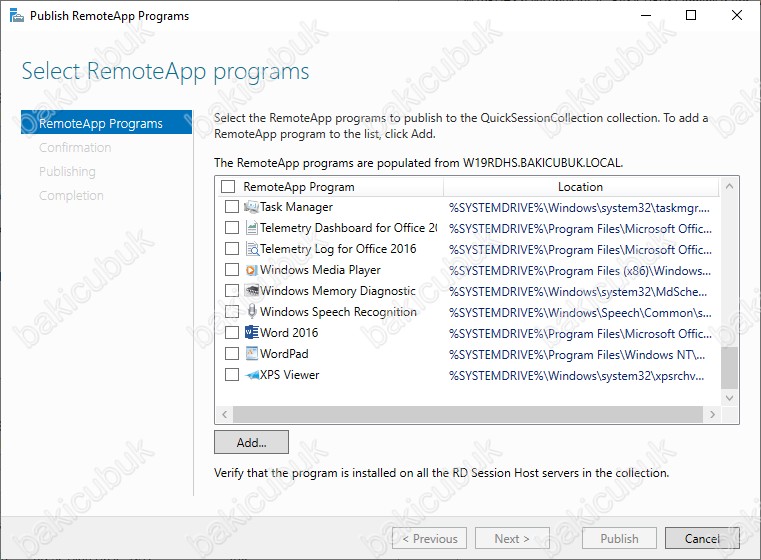This screenshot has height=560, width=761.
Task: Check the select-all box beside RemoteApp Program header
Action: click(x=228, y=186)
